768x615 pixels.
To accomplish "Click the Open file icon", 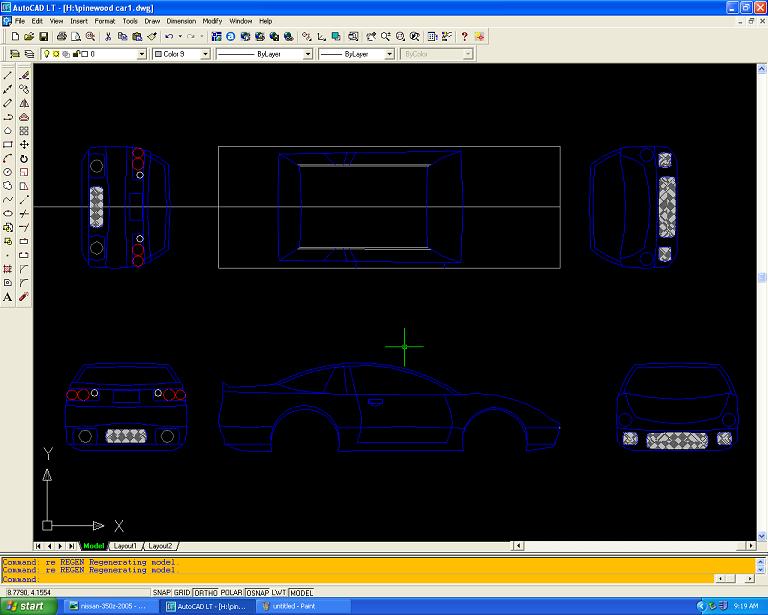I will click(x=29, y=36).
